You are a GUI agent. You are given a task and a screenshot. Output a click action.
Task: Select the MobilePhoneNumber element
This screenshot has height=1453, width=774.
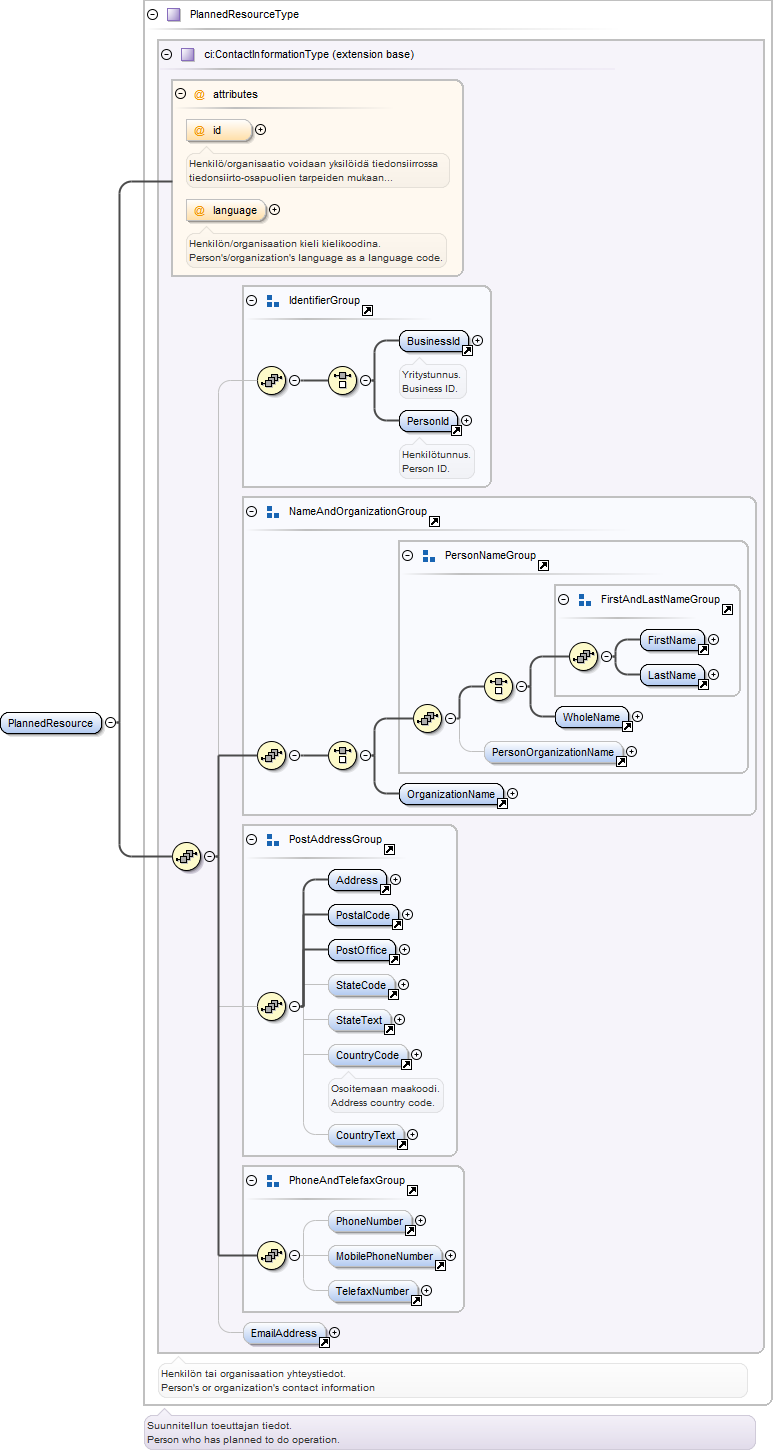click(x=385, y=1256)
